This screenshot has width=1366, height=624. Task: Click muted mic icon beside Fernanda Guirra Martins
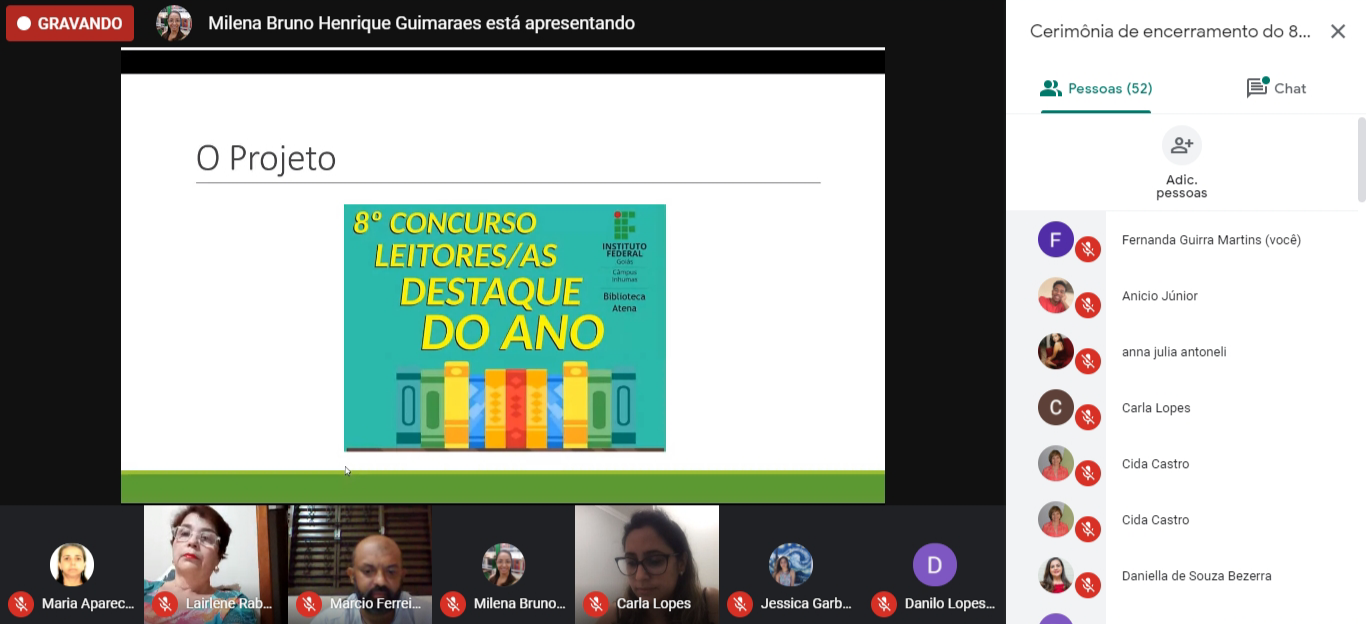click(x=1088, y=249)
